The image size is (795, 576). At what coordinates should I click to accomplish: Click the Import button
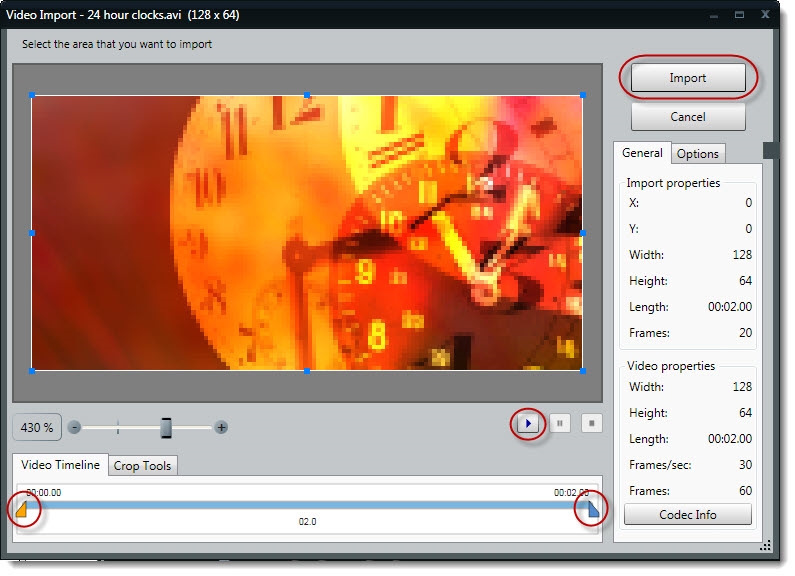click(687, 78)
